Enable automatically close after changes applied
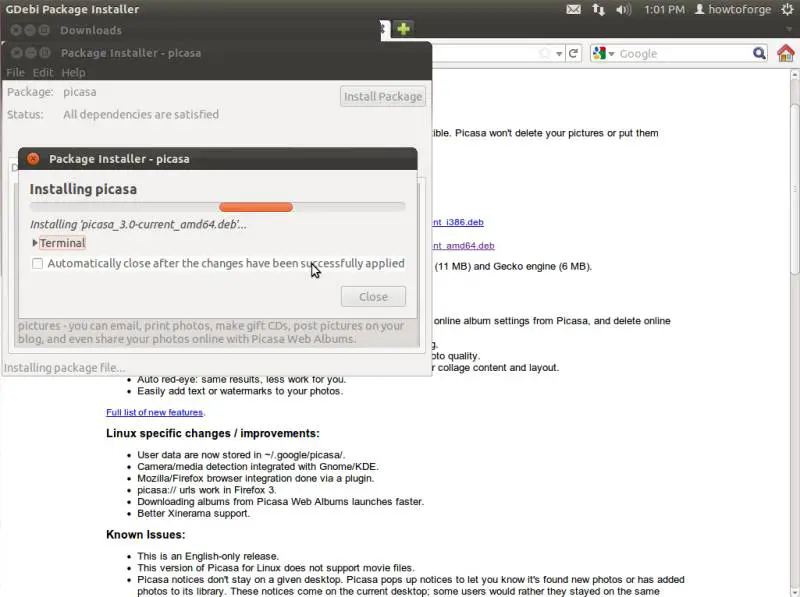This screenshot has height=597, width=800. pos(37,263)
